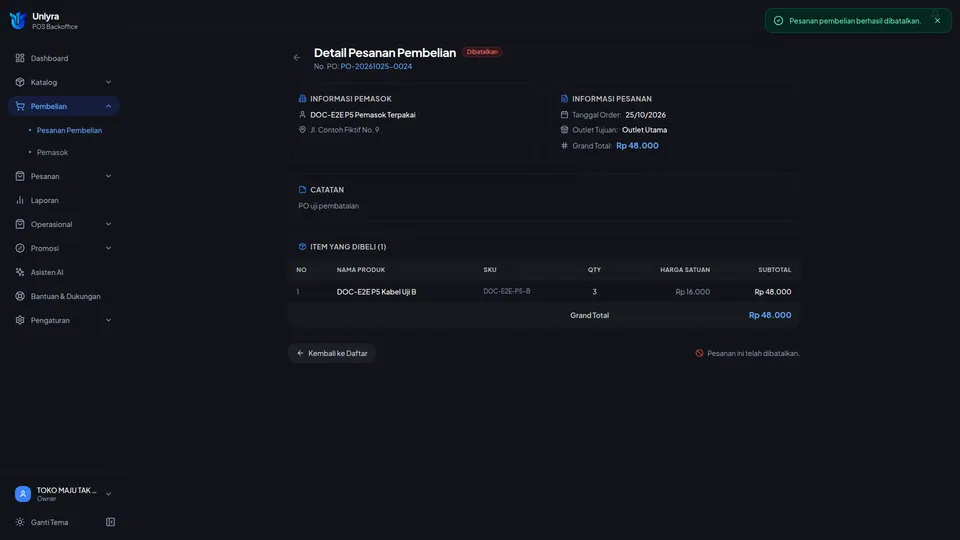Click product name DOC-E2E P5 Kabel Uji B
Screen dimensions: 960x540
[x=377, y=292]
